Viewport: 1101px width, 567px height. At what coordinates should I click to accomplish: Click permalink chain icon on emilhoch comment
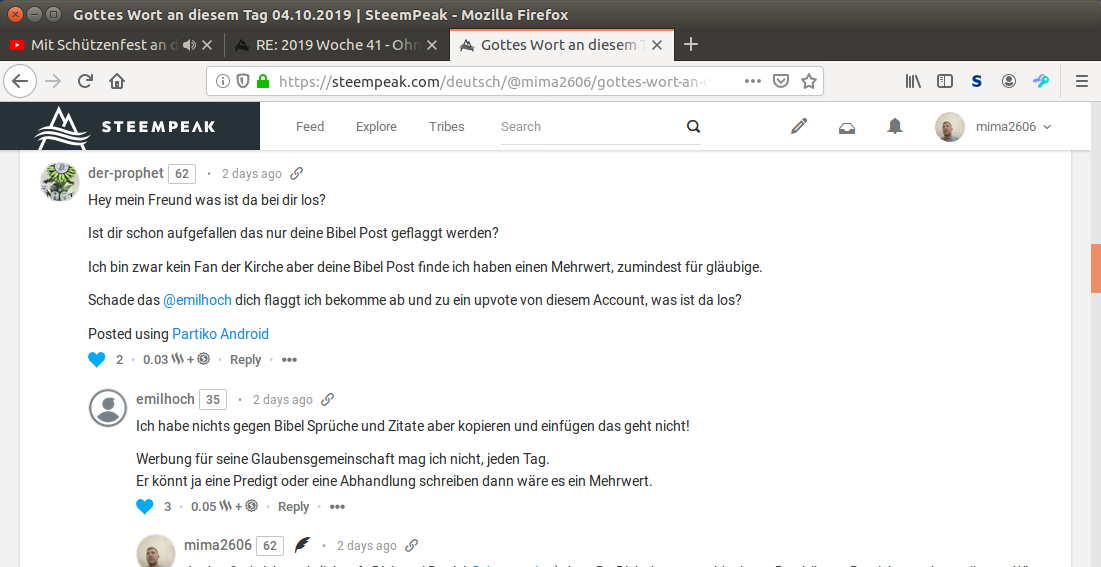(327, 399)
